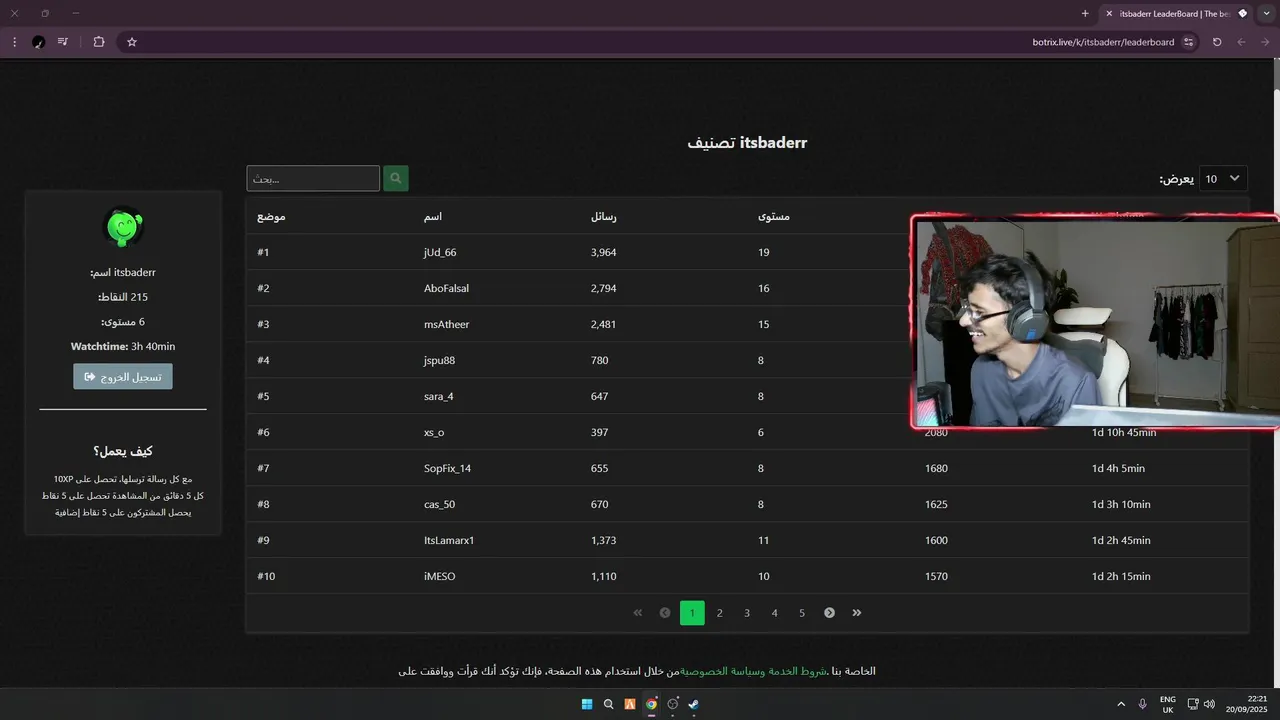This screenshot has width=1280, height=720.
Task: Click the green search magnifier button
Action: click(396, 178)
